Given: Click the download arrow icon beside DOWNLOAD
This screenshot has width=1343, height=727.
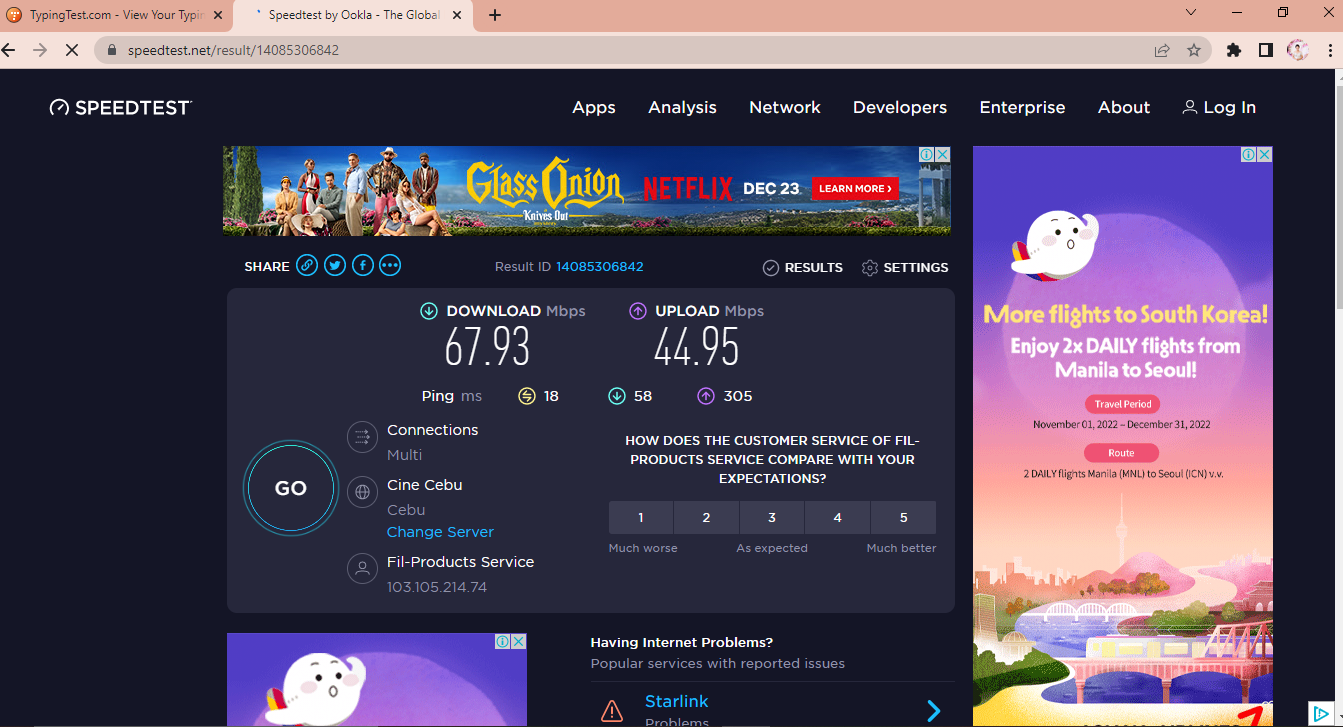Looking at the screenshot, I should click(429, 311).
